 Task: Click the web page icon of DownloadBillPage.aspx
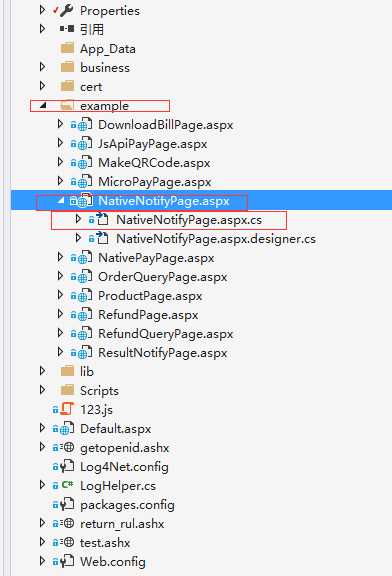point(85,125)
